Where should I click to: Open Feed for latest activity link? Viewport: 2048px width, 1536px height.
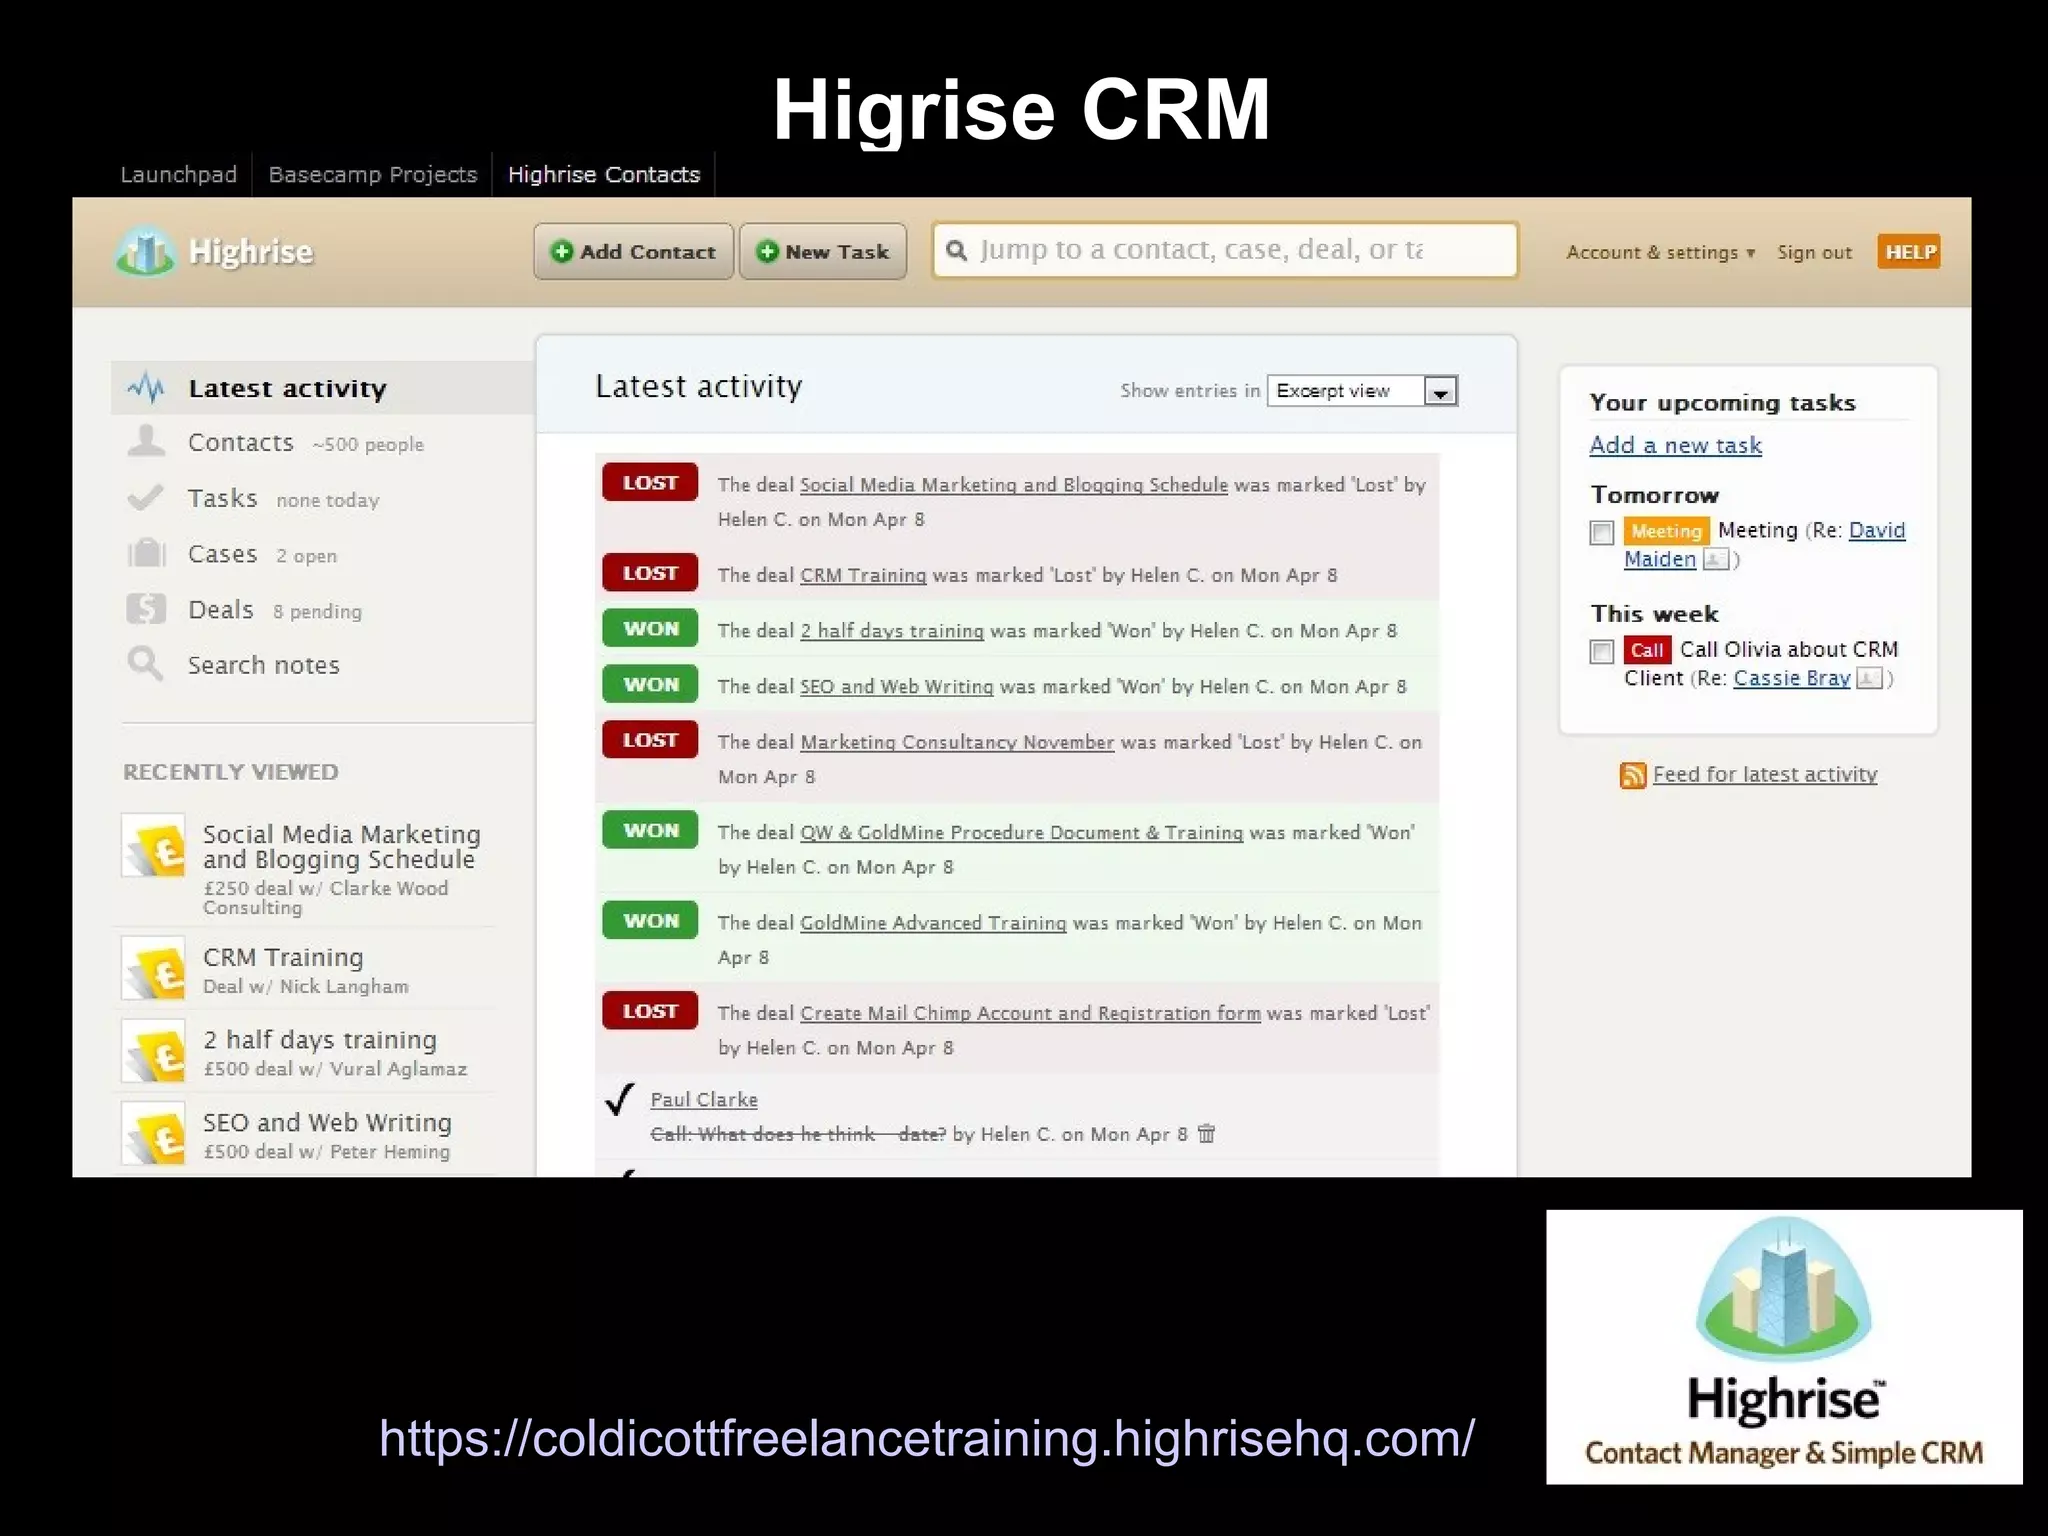[1765, 774]
